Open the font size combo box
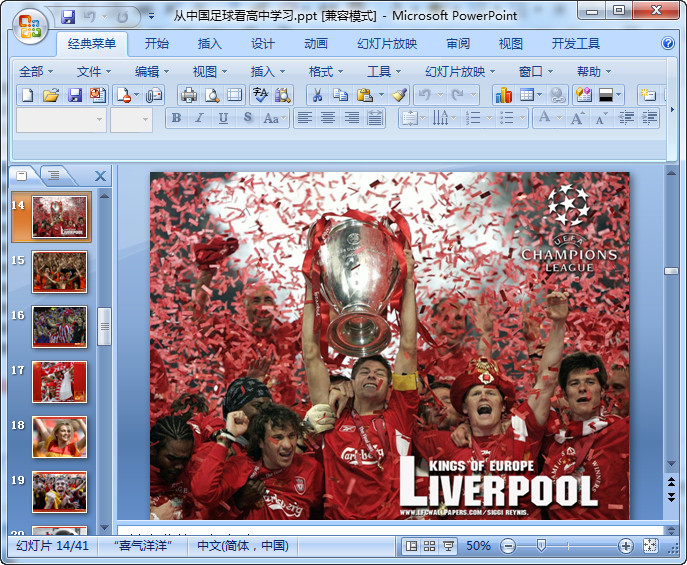This screenshot has height=565, width=687. point(131,120)
